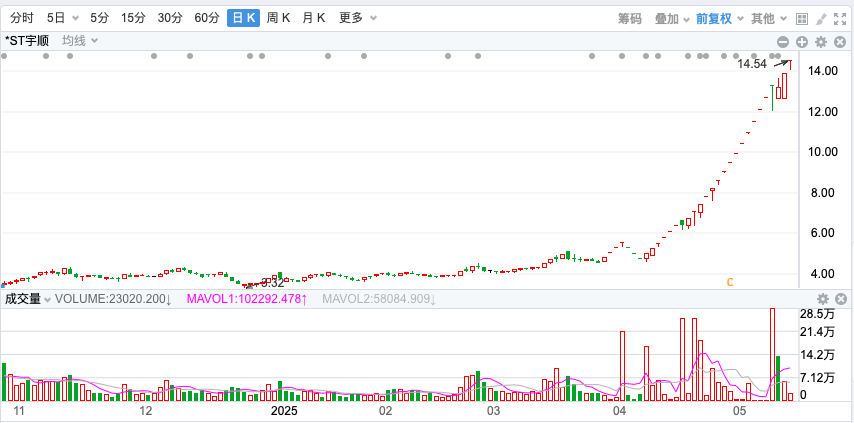
Task: Switch to 月K monthly chart
Action: click(314, 18)
